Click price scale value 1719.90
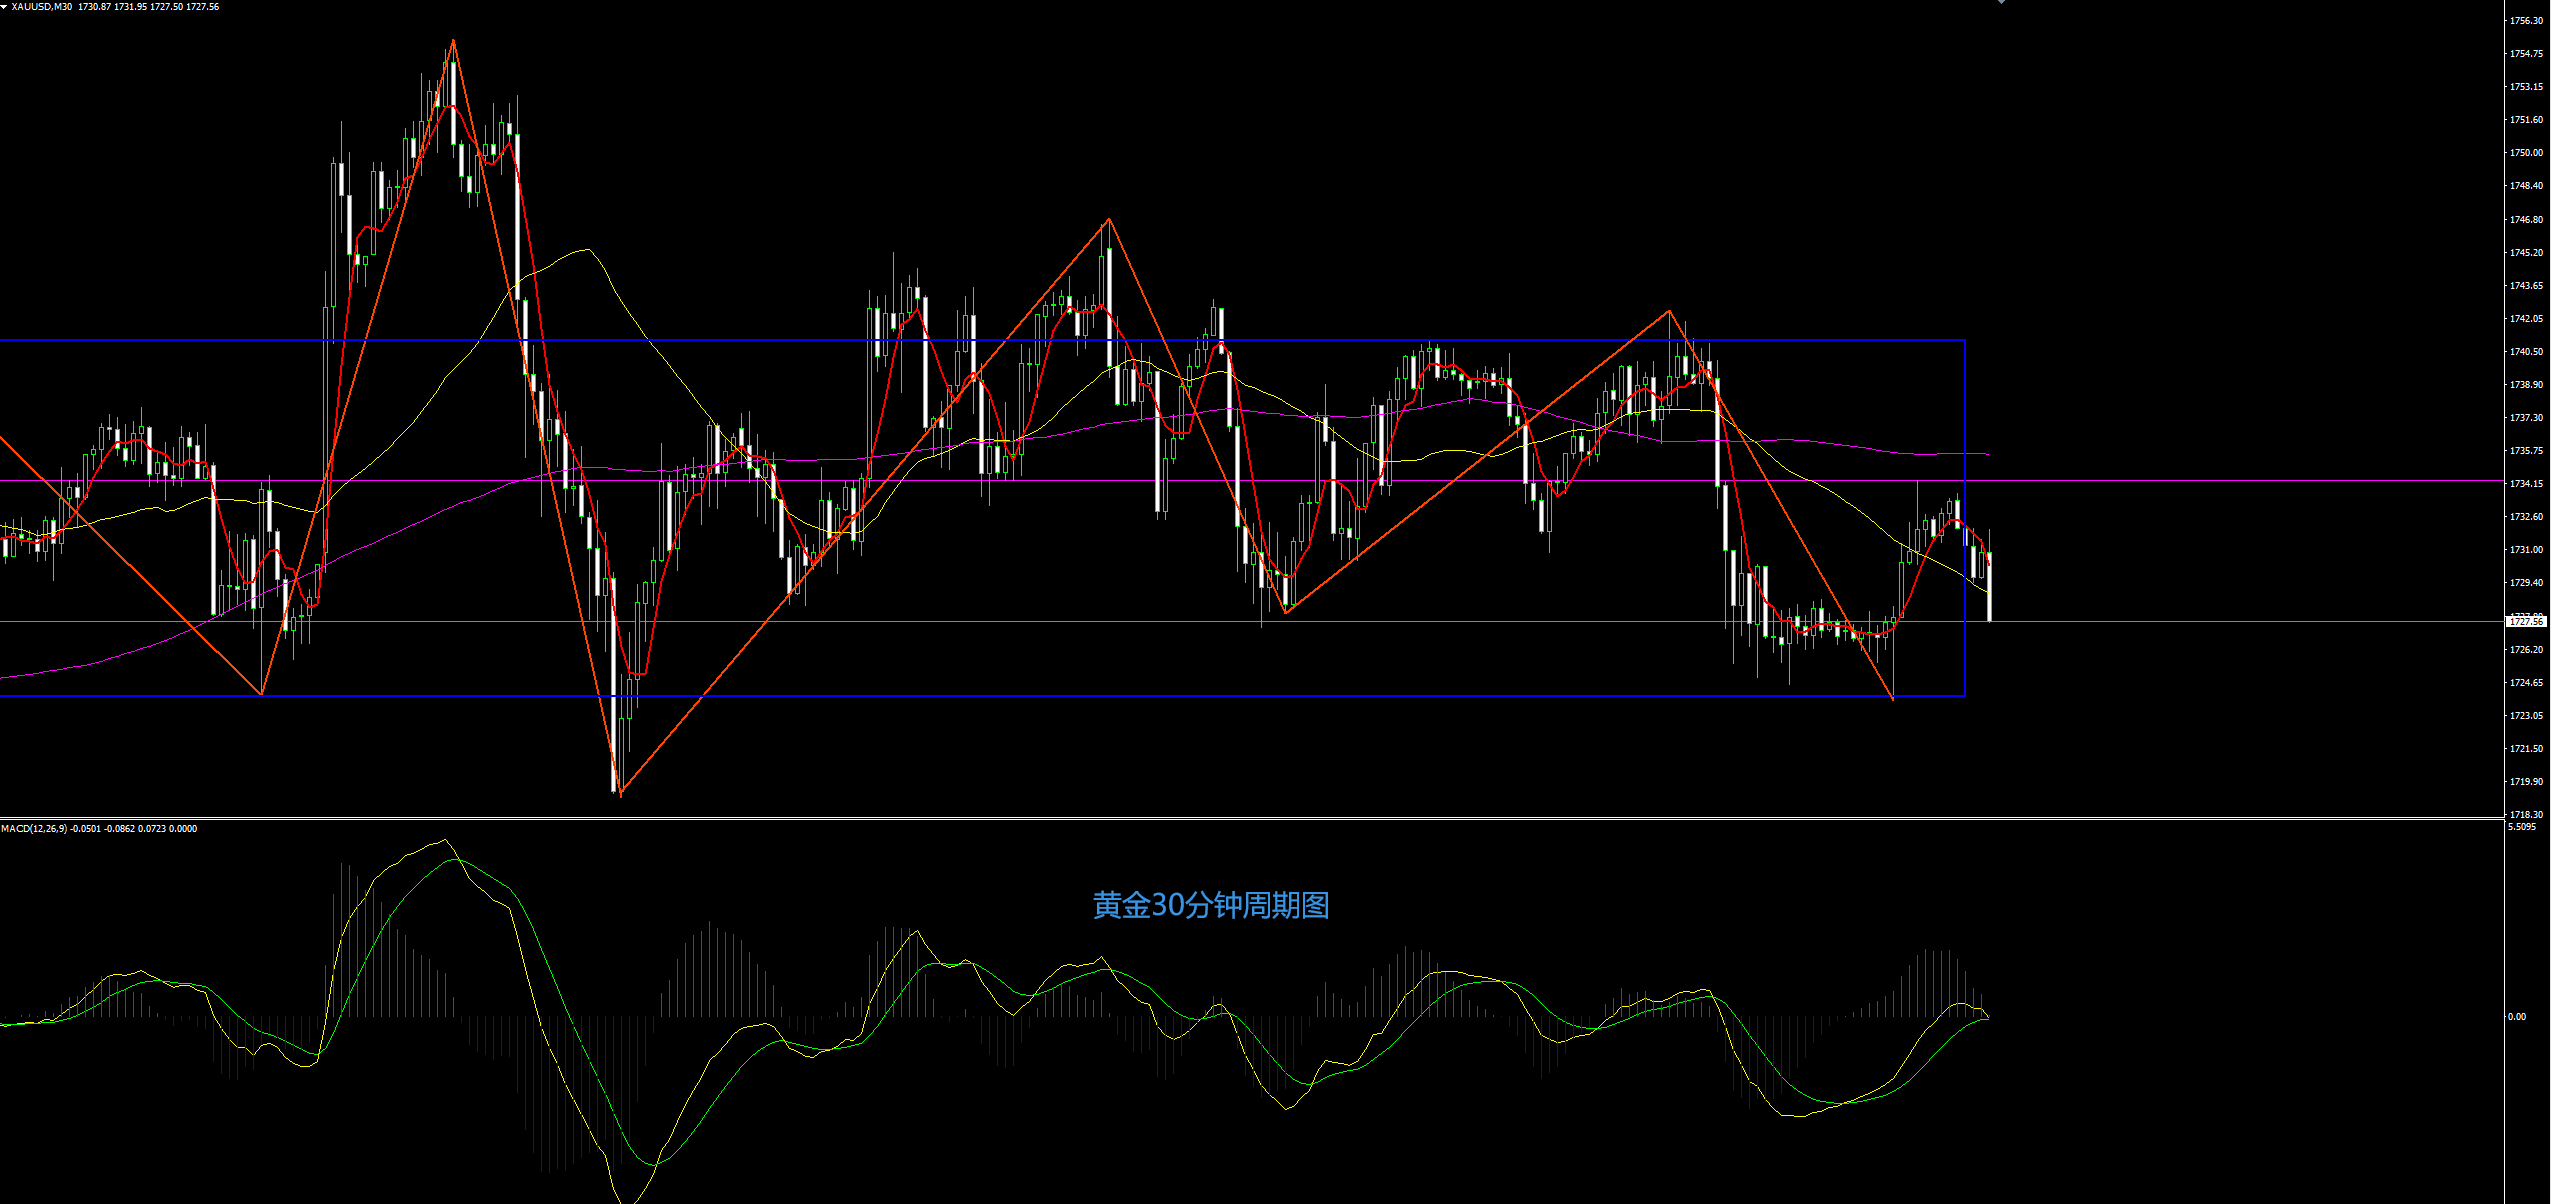Image resolution: width=2552 pixels, height=1204 pixels. [x=2526, y=782]
